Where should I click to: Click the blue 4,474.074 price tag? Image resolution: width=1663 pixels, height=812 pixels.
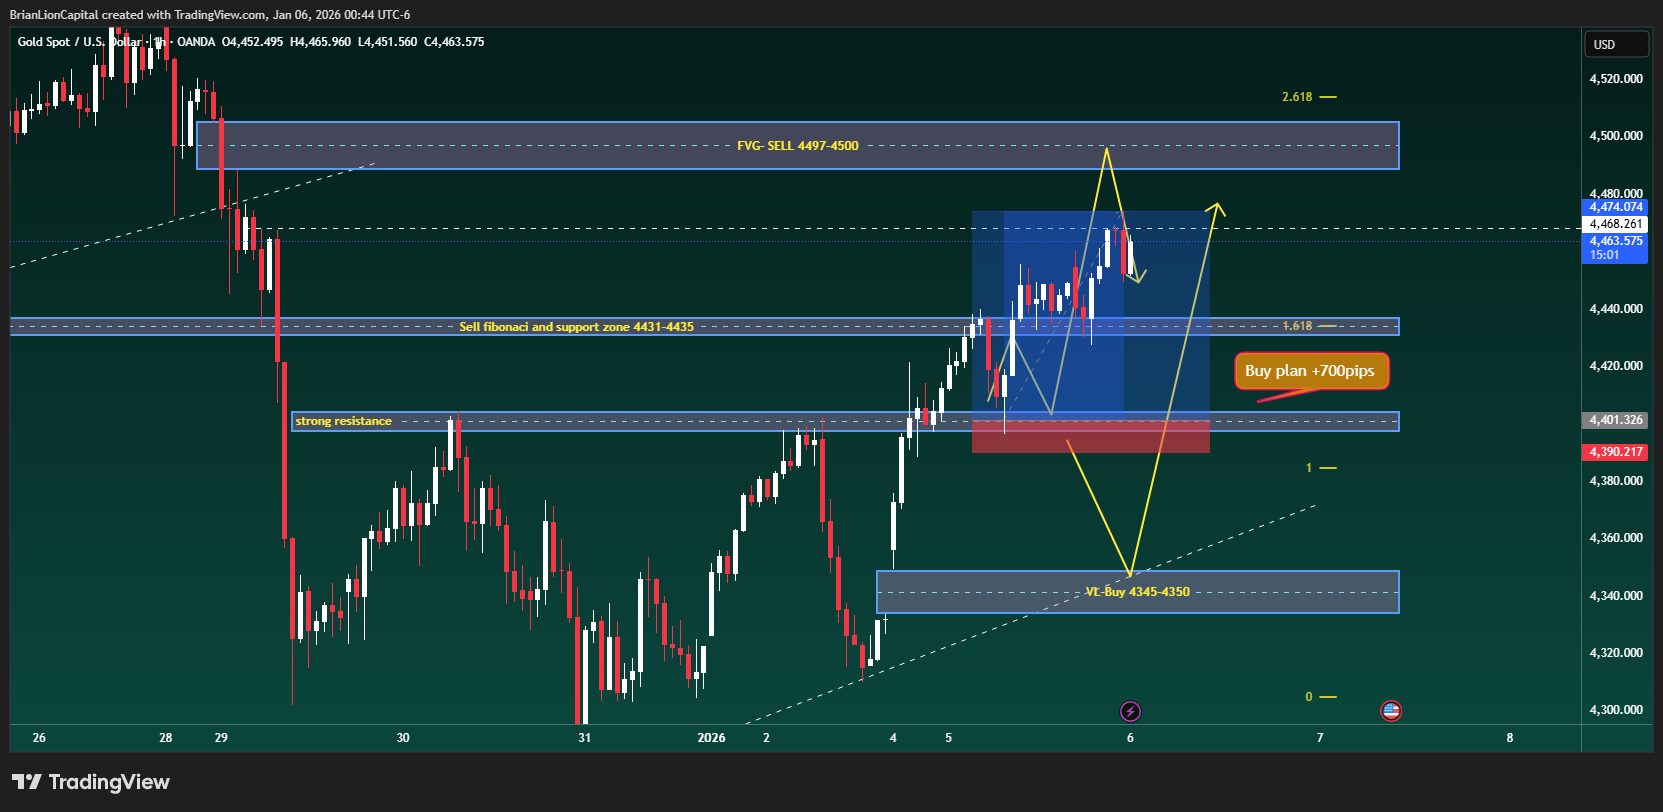click(1614, 207)
